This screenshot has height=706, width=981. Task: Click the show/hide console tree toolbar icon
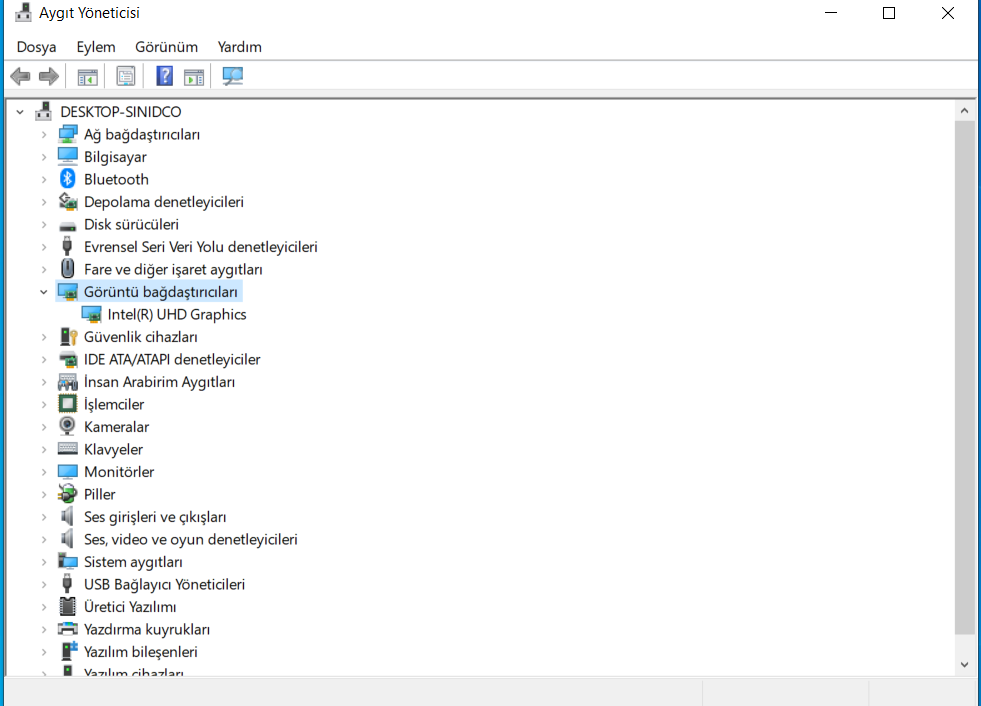[88, 77]
